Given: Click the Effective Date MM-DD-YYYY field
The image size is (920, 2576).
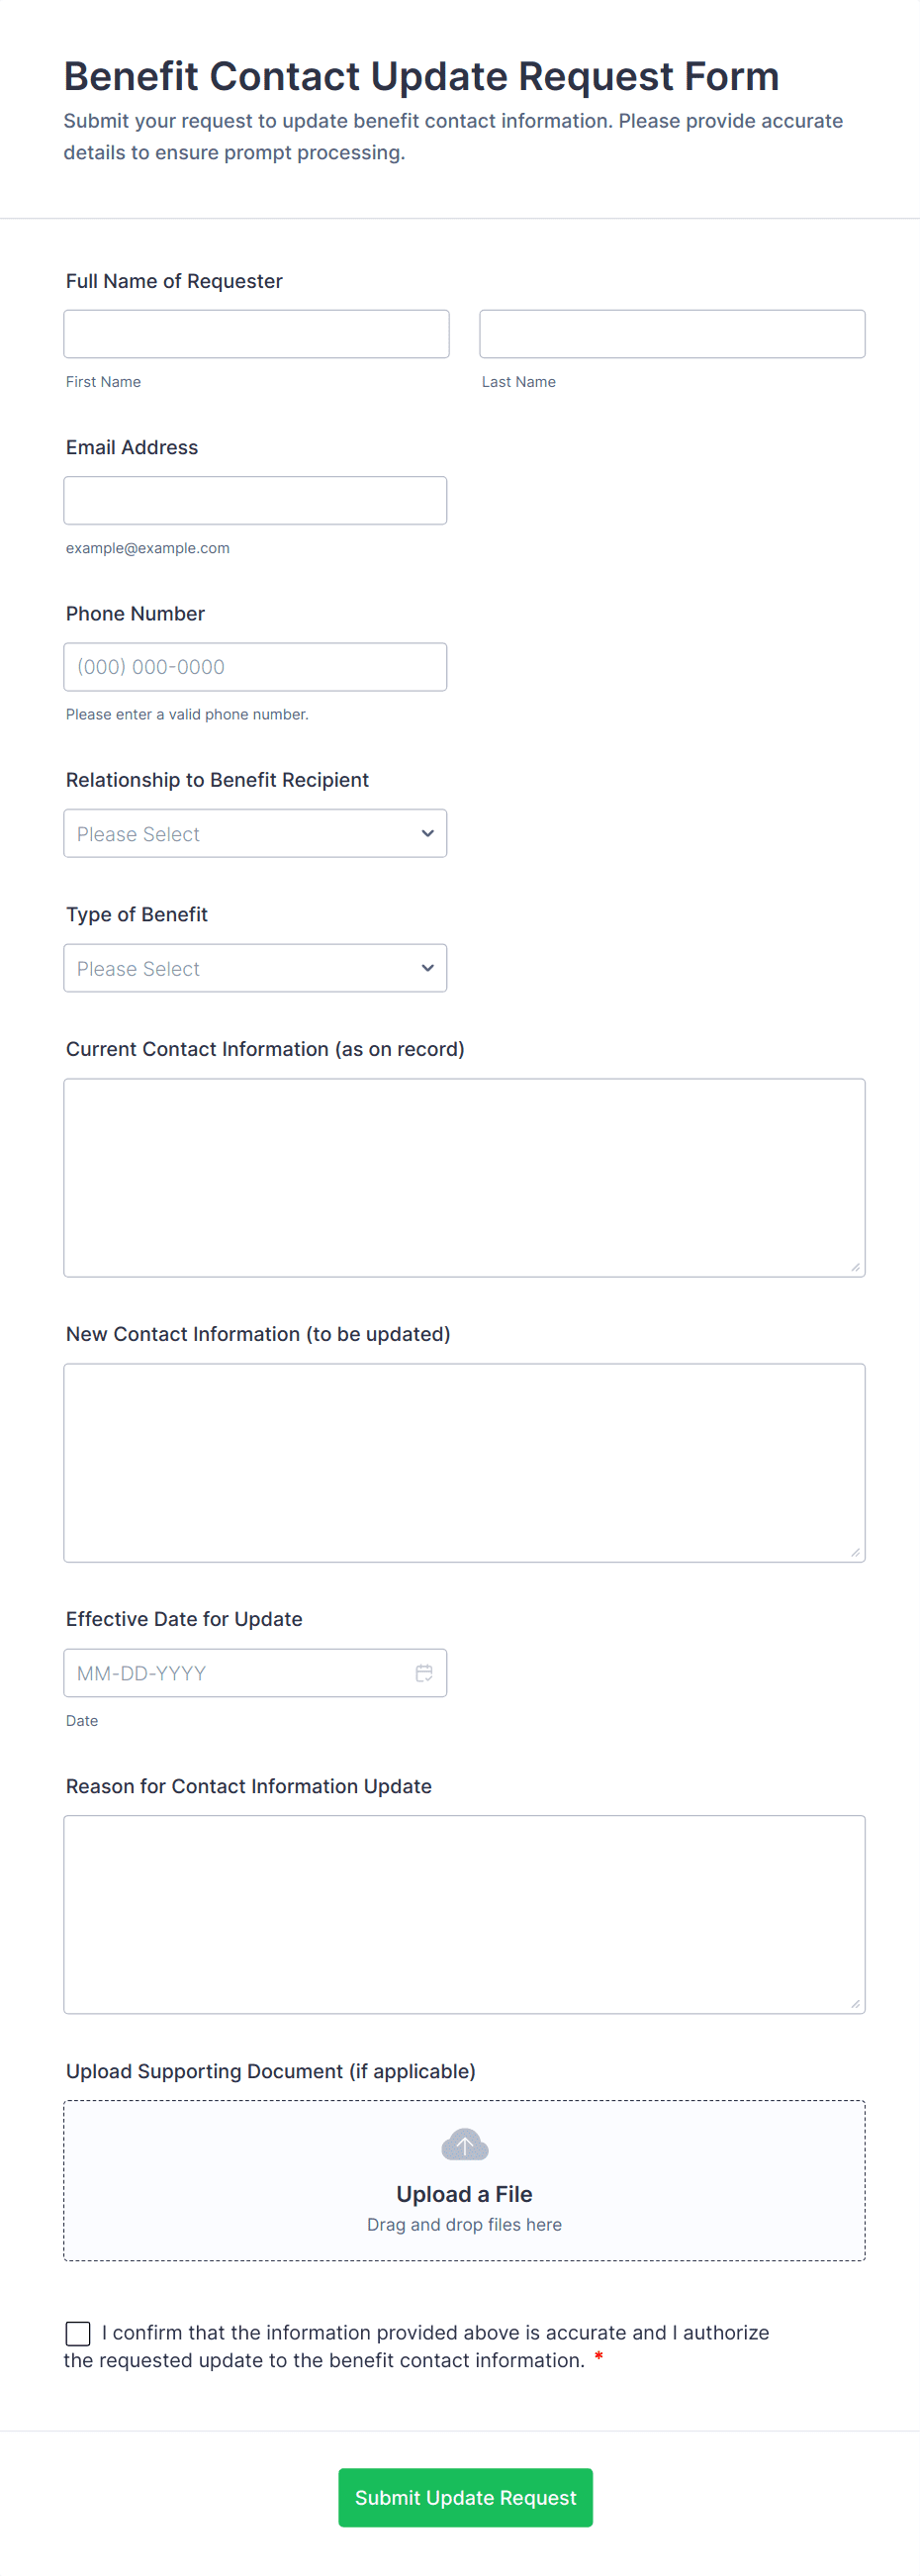Looking at the screenshot, I should click(x=240, y=1673).
